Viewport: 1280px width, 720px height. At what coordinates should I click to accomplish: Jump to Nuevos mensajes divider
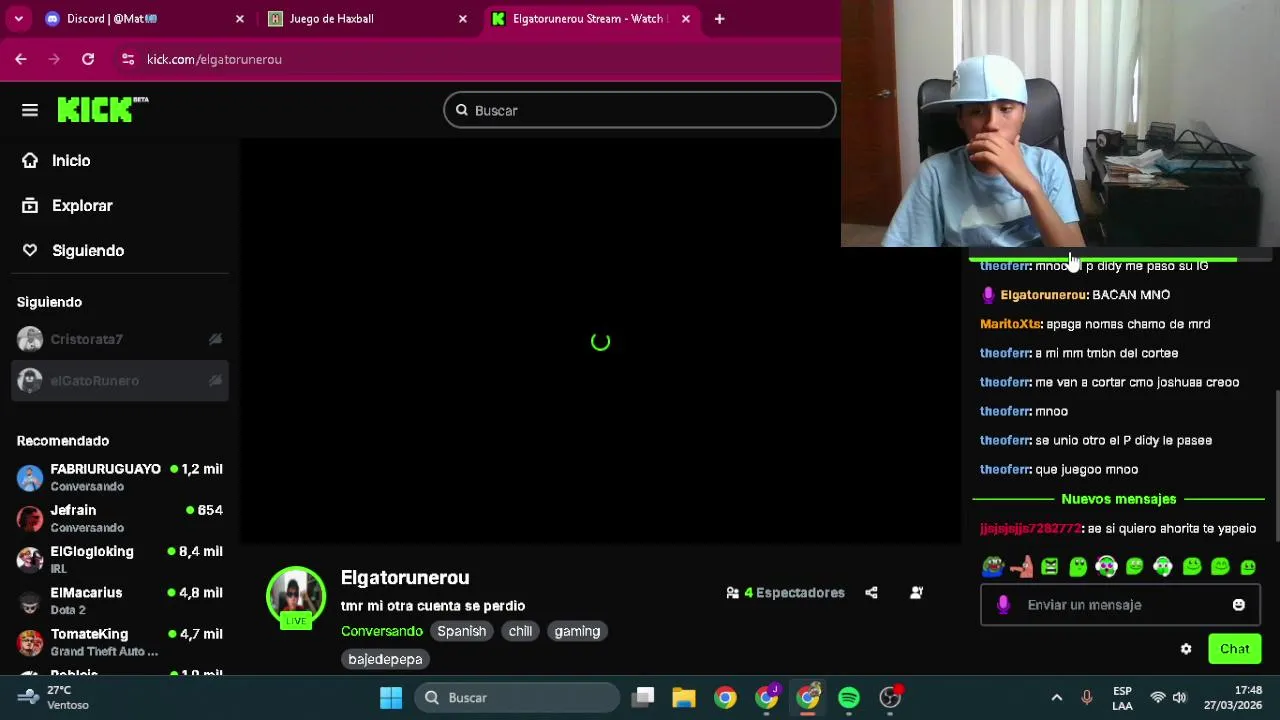[x=1119, y=499]
